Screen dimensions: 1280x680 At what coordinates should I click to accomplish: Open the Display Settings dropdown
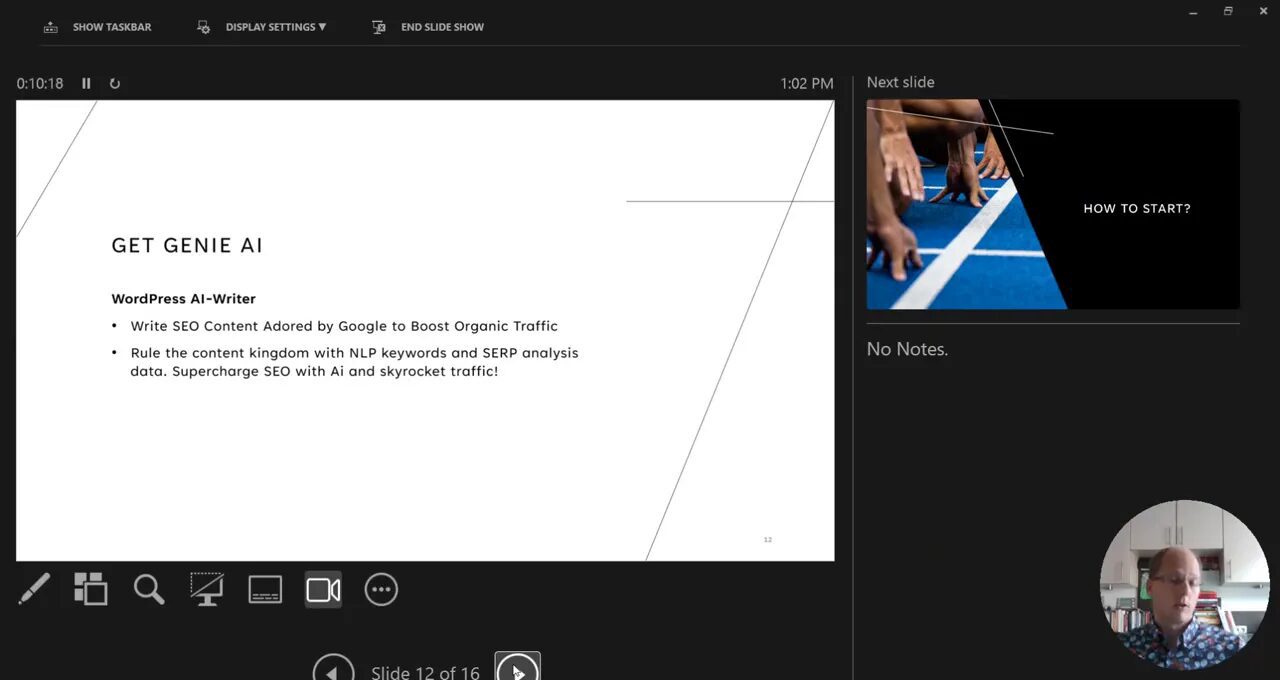click(261, 27)
